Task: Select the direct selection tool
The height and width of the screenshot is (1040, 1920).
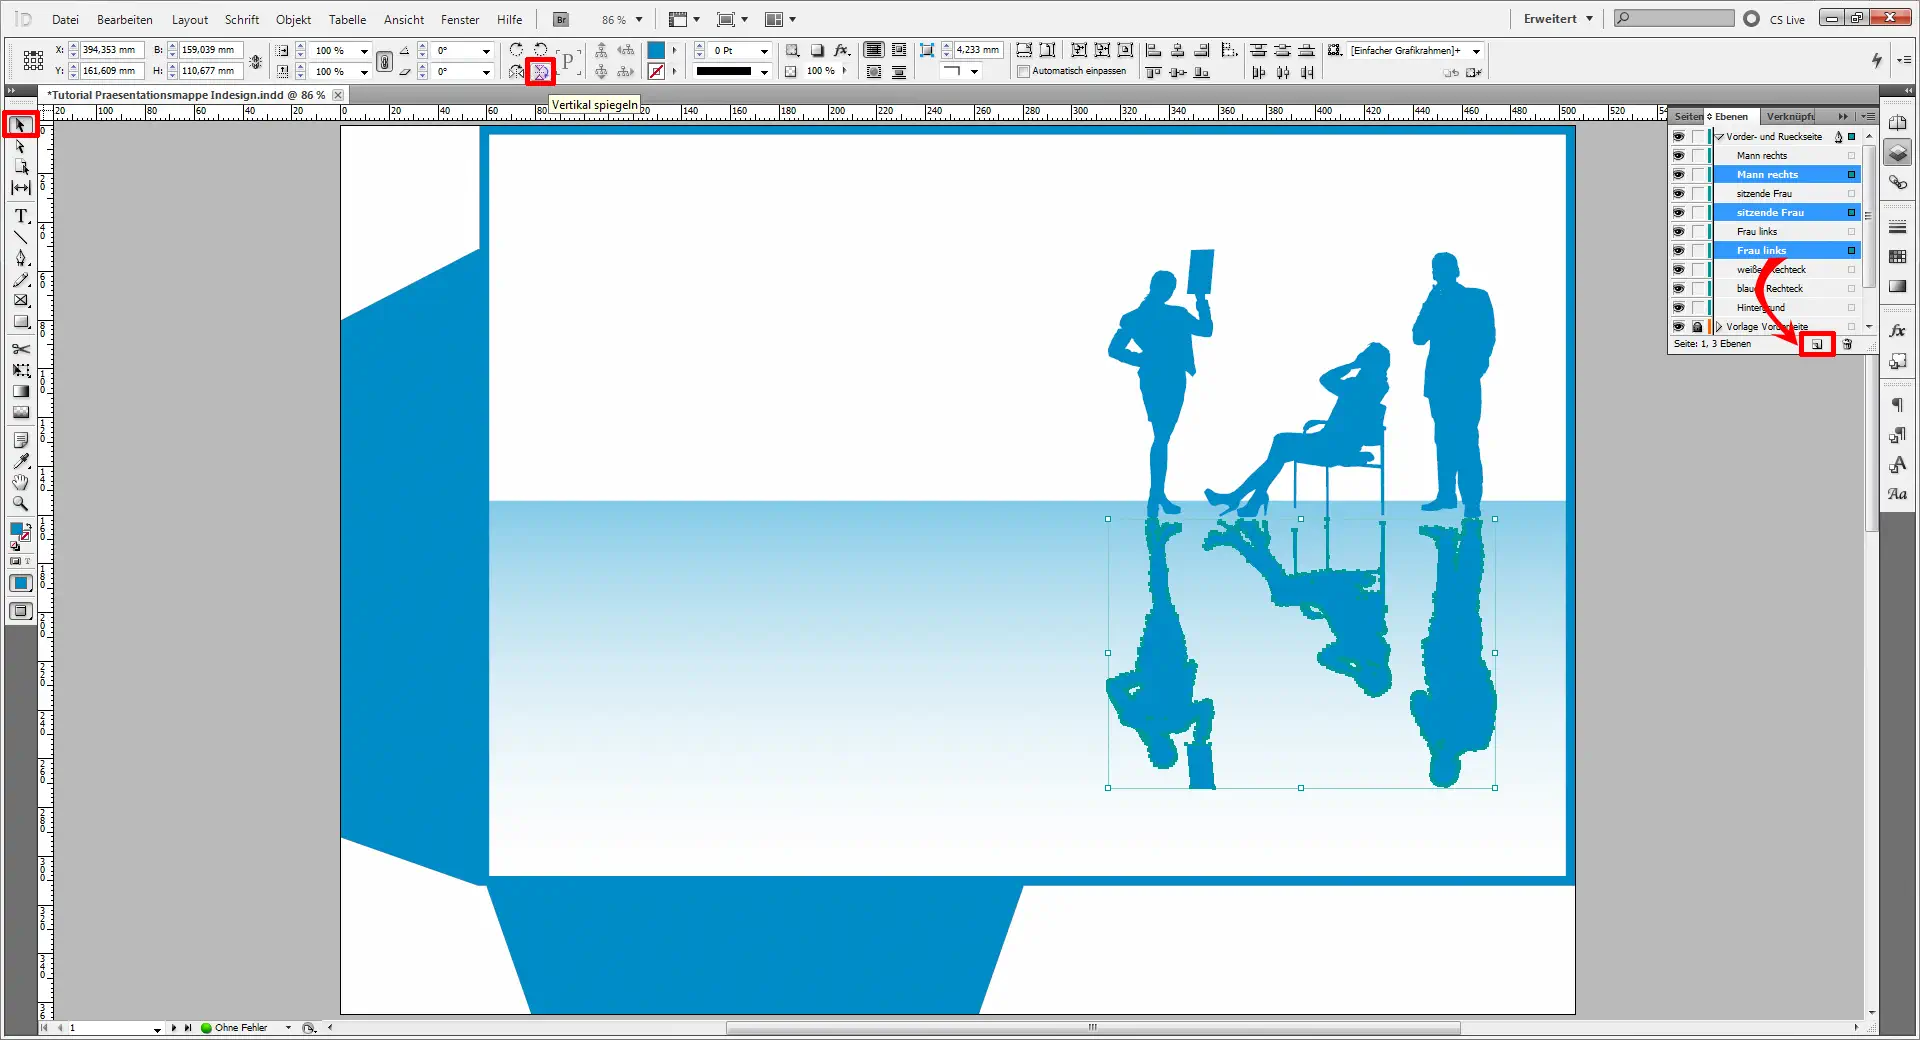Action: (20, 146)
